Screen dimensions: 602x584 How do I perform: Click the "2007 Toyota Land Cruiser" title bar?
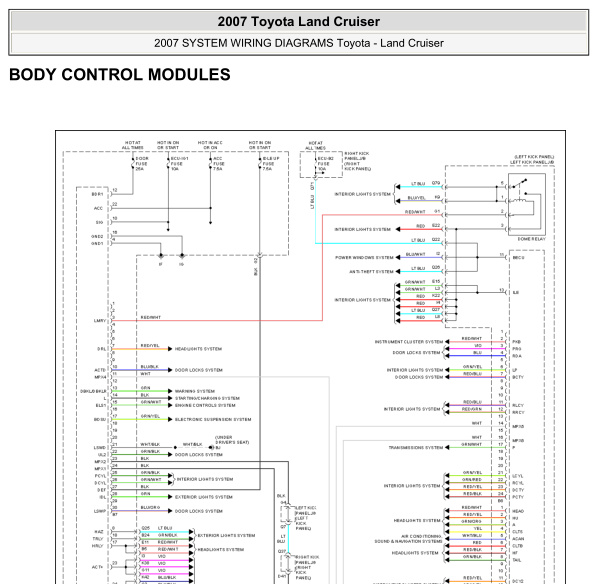(299, 22)
